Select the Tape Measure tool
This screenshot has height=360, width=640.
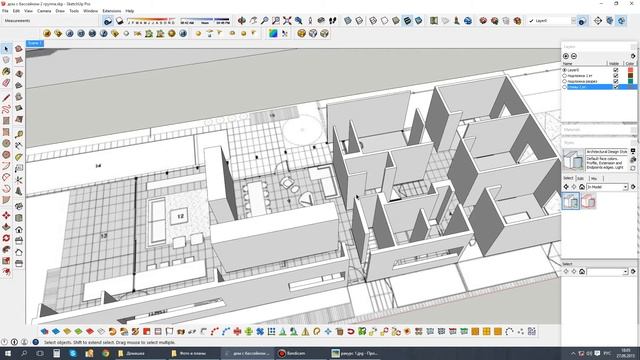19,134
